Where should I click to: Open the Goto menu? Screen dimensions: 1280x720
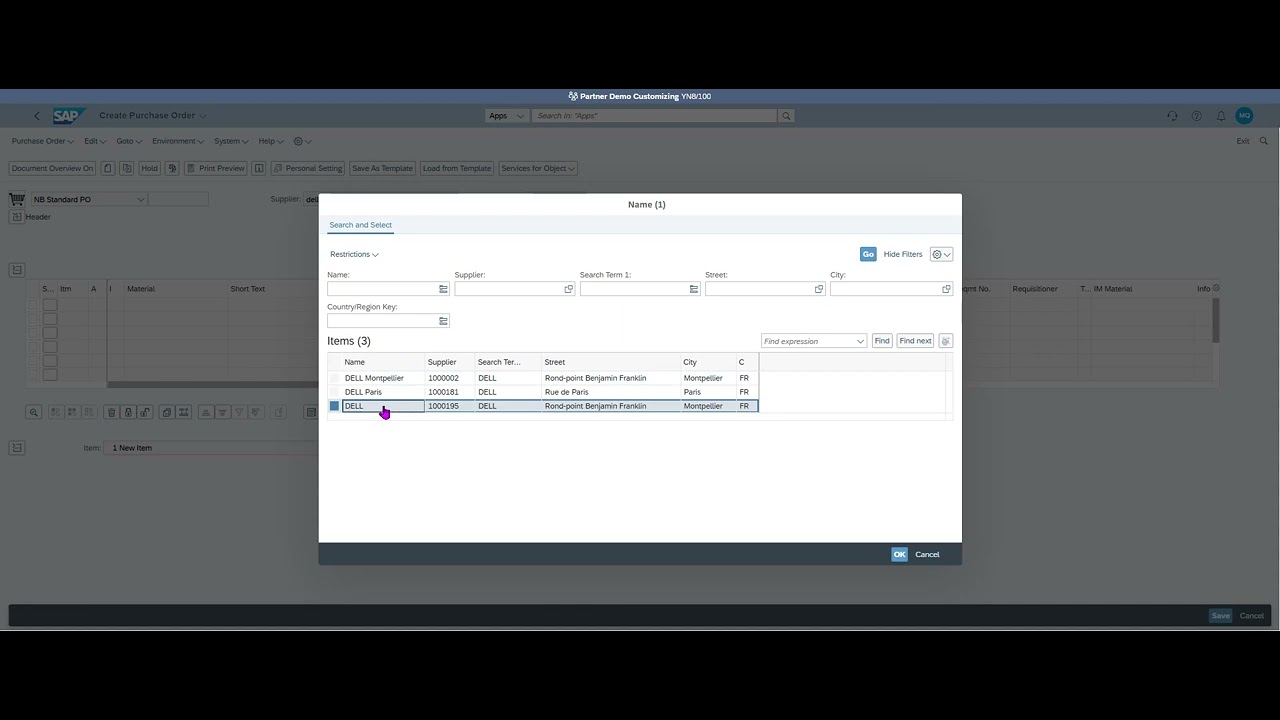click(128, 141)
